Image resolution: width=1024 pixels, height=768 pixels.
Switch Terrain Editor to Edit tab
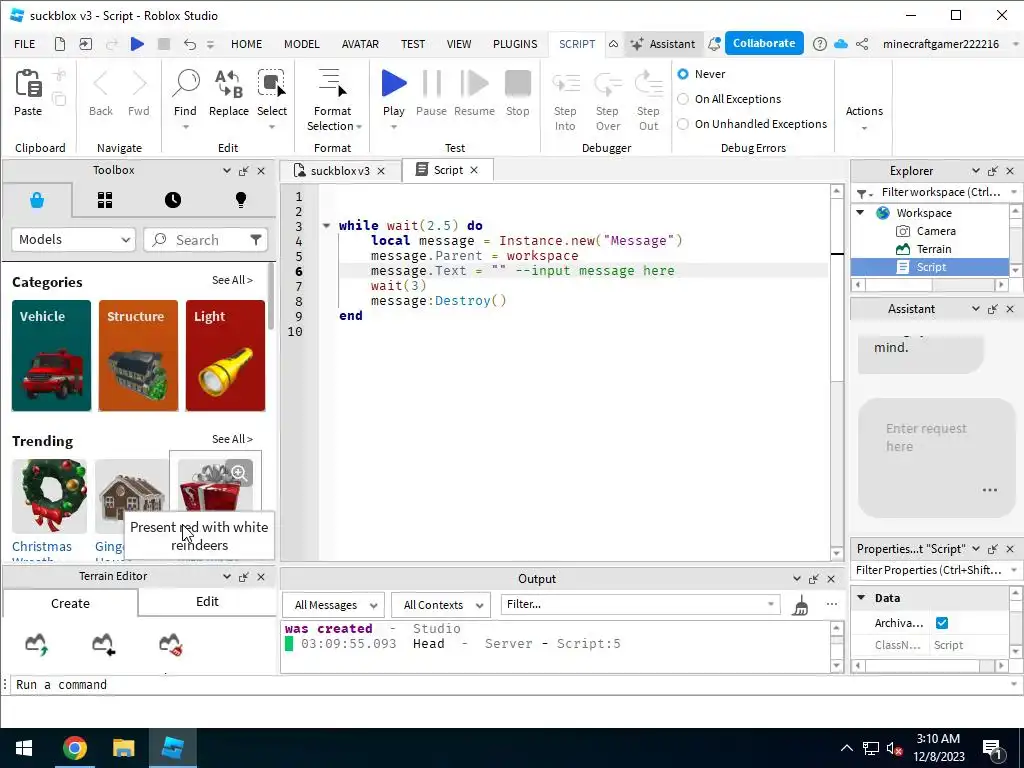207,601
